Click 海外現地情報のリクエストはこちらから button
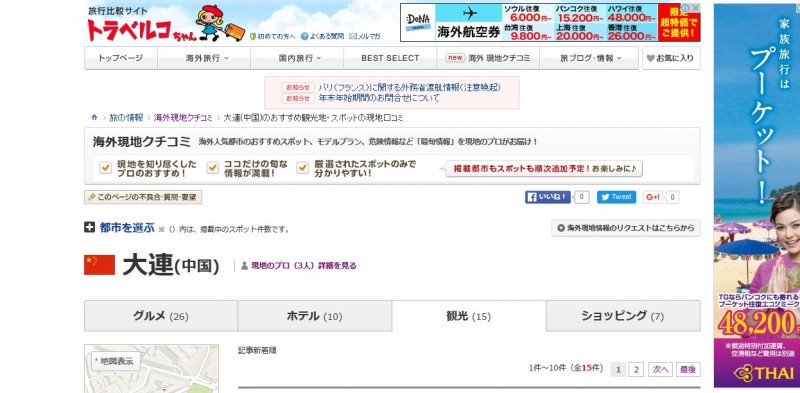This screenshot has height=393, width=800. (x=626, y=228)
